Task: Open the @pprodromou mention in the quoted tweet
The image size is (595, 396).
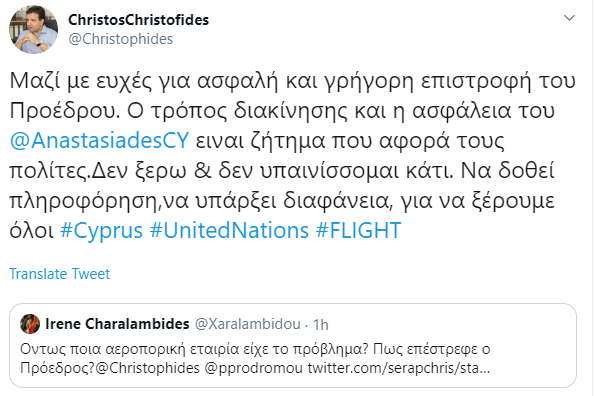Action: coord(254,368)
